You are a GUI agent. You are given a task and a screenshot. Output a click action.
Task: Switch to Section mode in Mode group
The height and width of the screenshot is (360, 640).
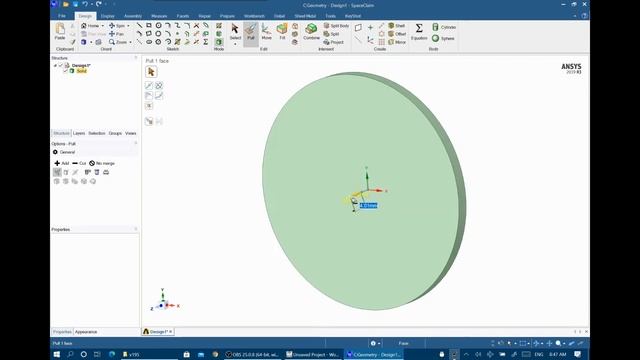pos(219,34)
